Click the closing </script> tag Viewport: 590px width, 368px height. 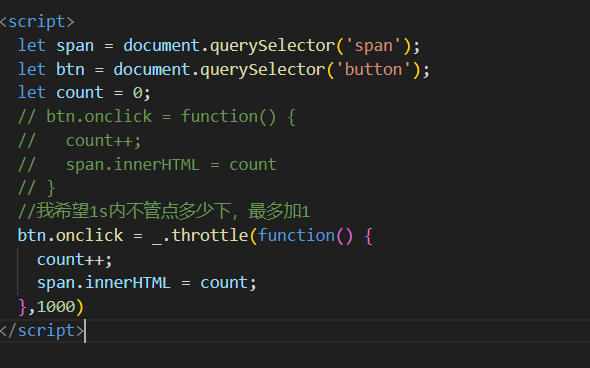click(x=42, y=331)
